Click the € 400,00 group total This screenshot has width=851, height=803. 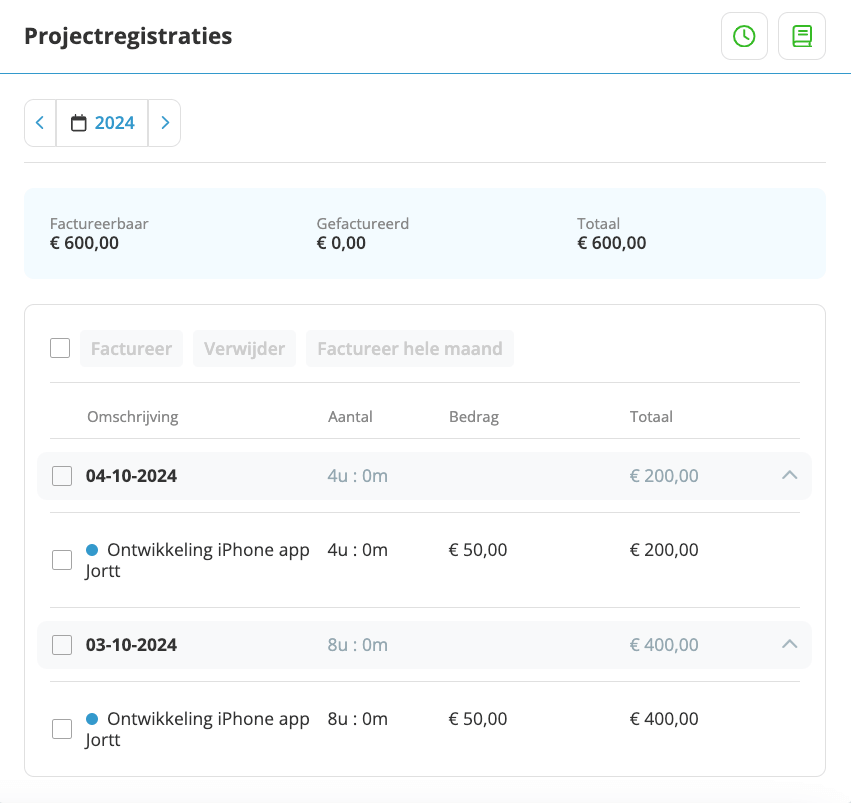click(x=664, y=645)
